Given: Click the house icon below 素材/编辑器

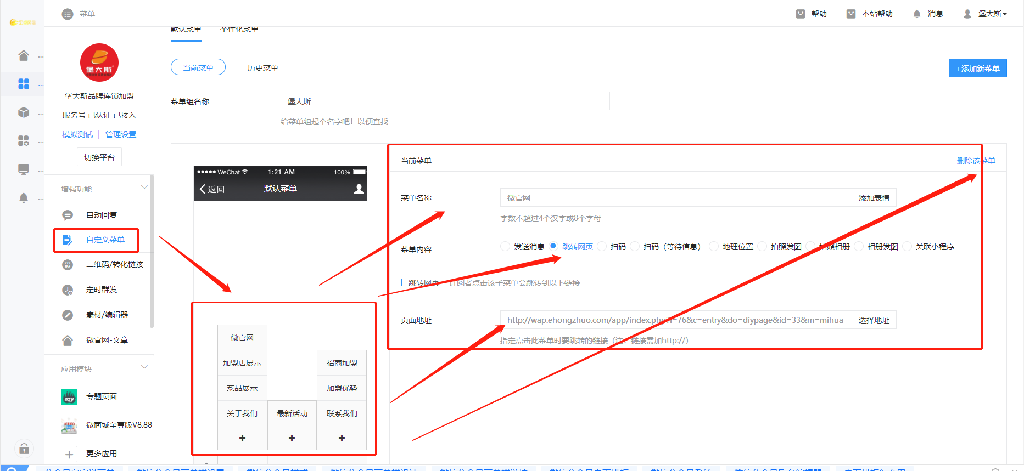Looking at the screenshot, I should [67, 340].
